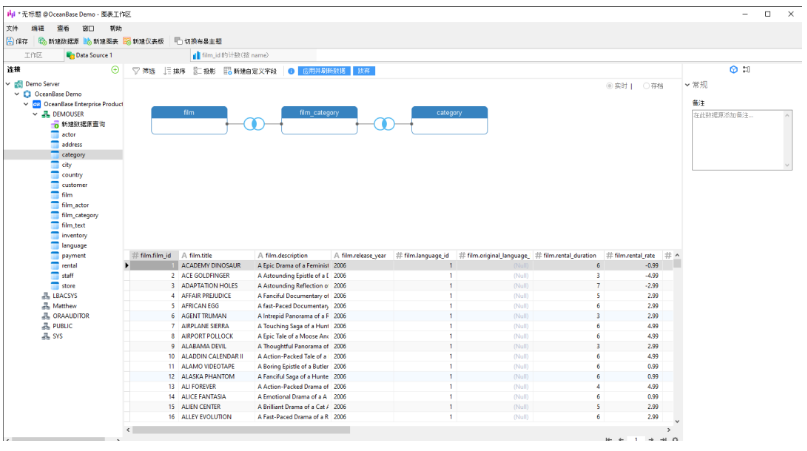Click in the 备注 notes text area
Image resolution: width=807 pixels, height=451 pixels.
pyautogui.click(x=738, y=140)
